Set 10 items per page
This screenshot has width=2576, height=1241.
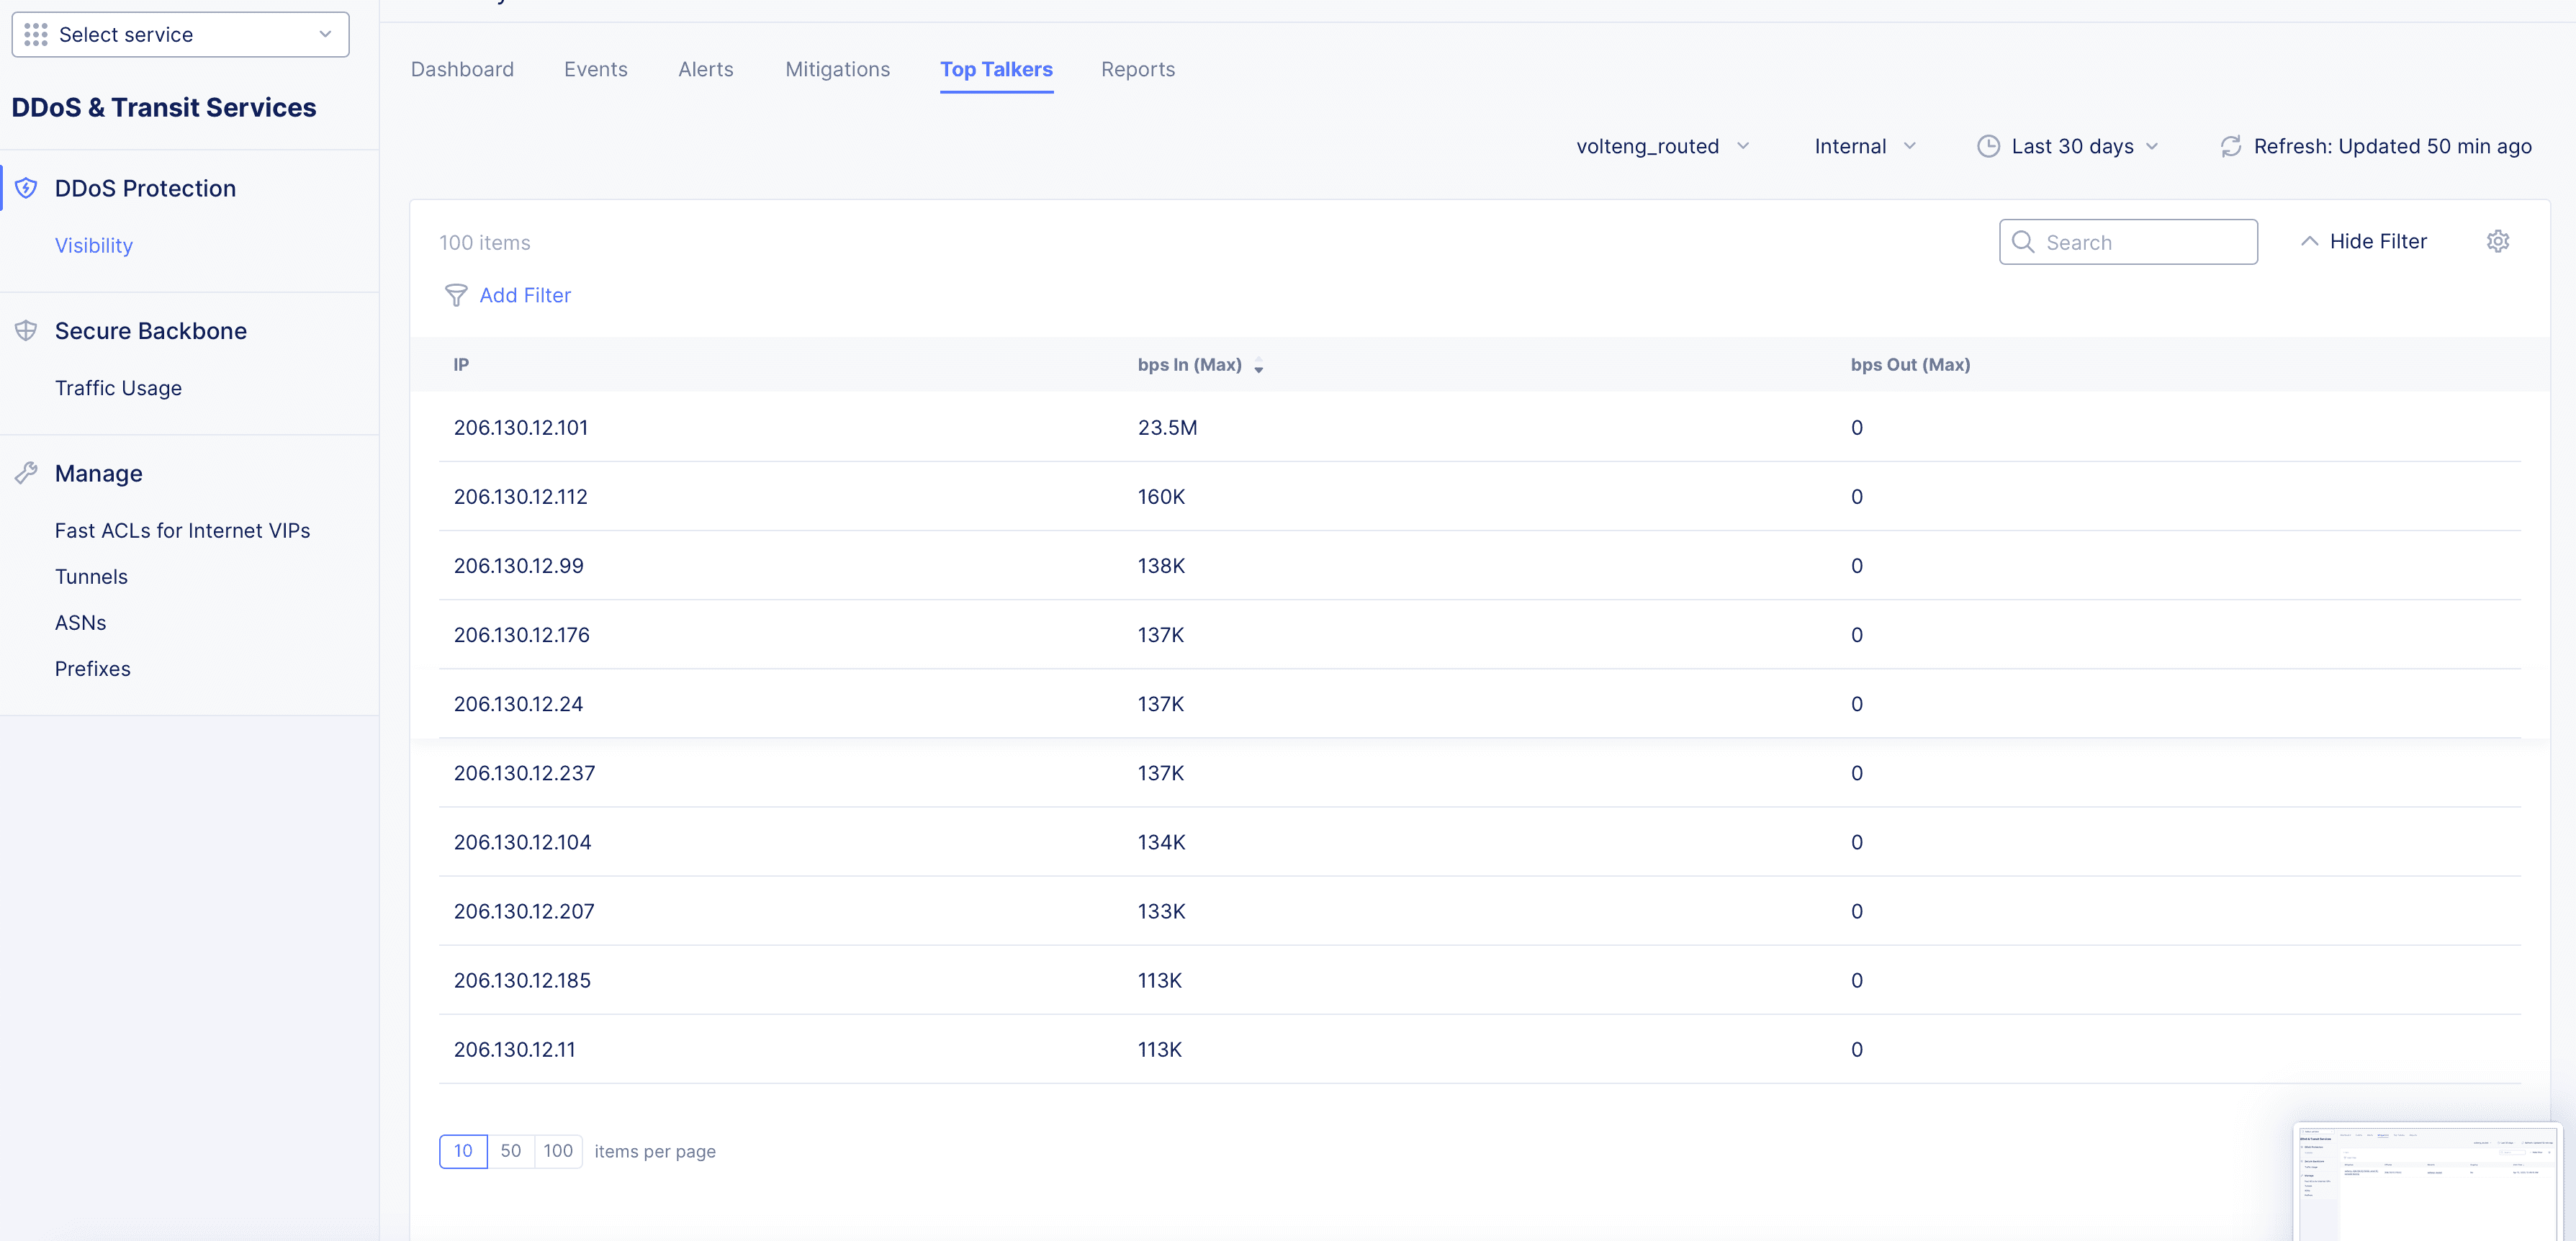tap(464, 1151)
